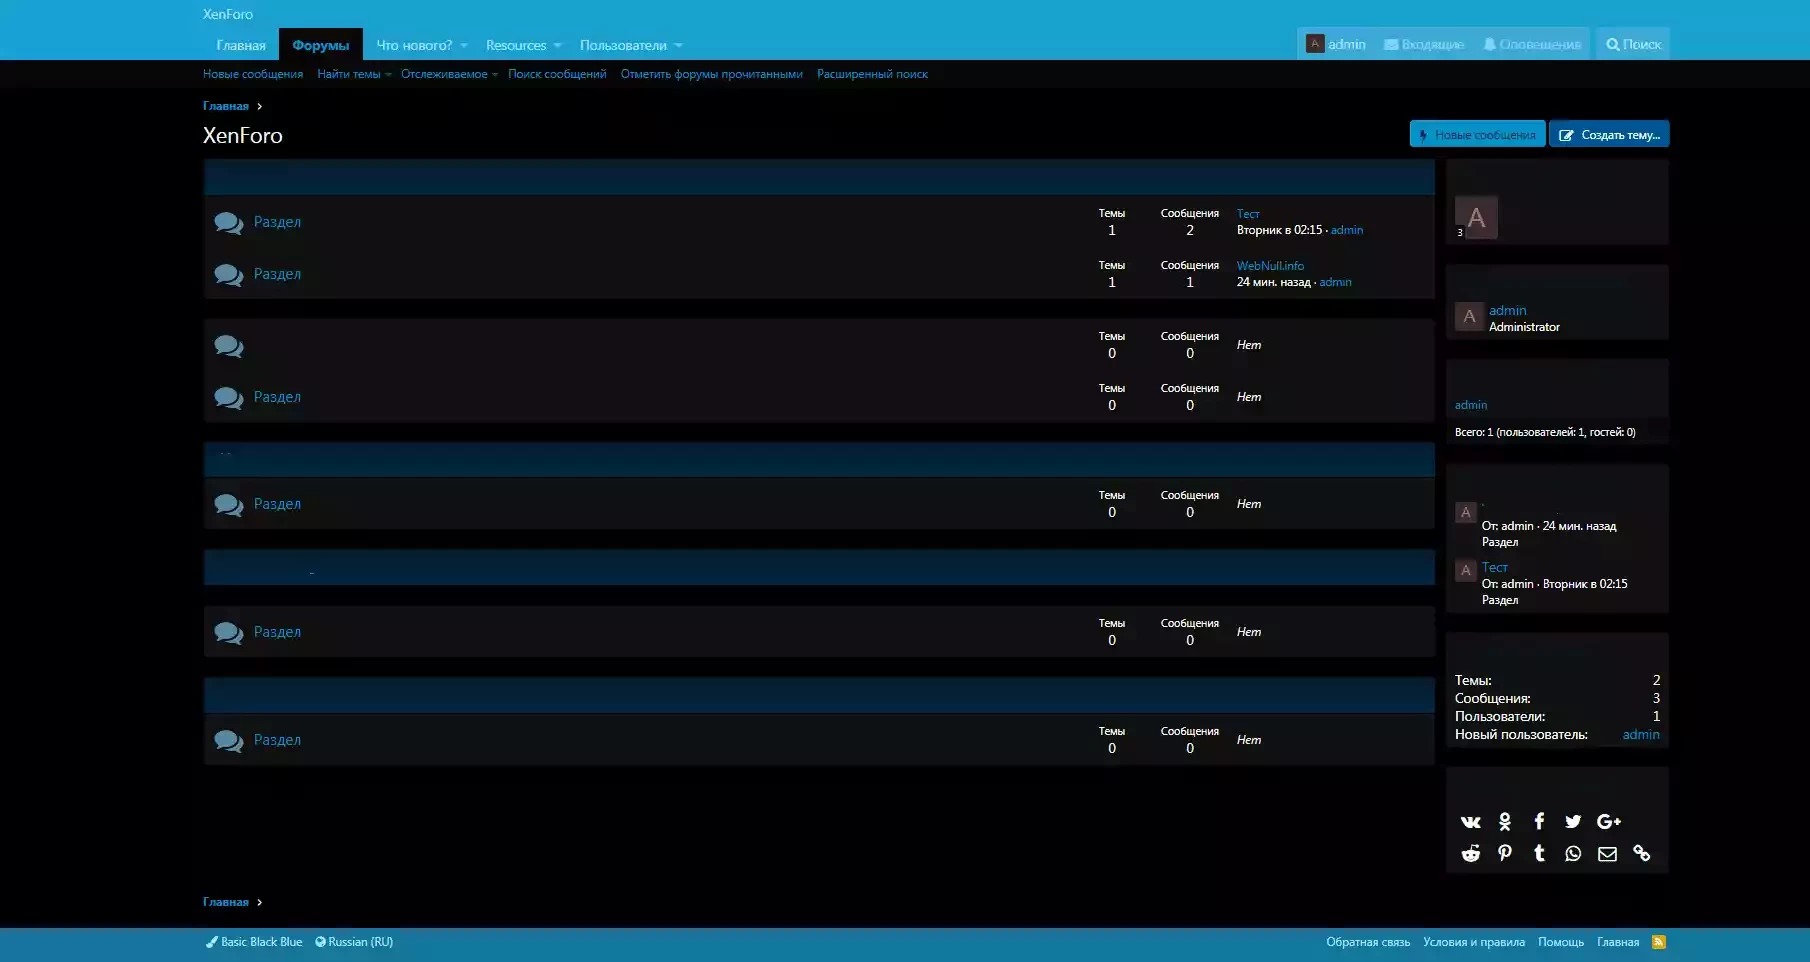
Task: Share the page via WhatsApp
Action: [1573, 854]
